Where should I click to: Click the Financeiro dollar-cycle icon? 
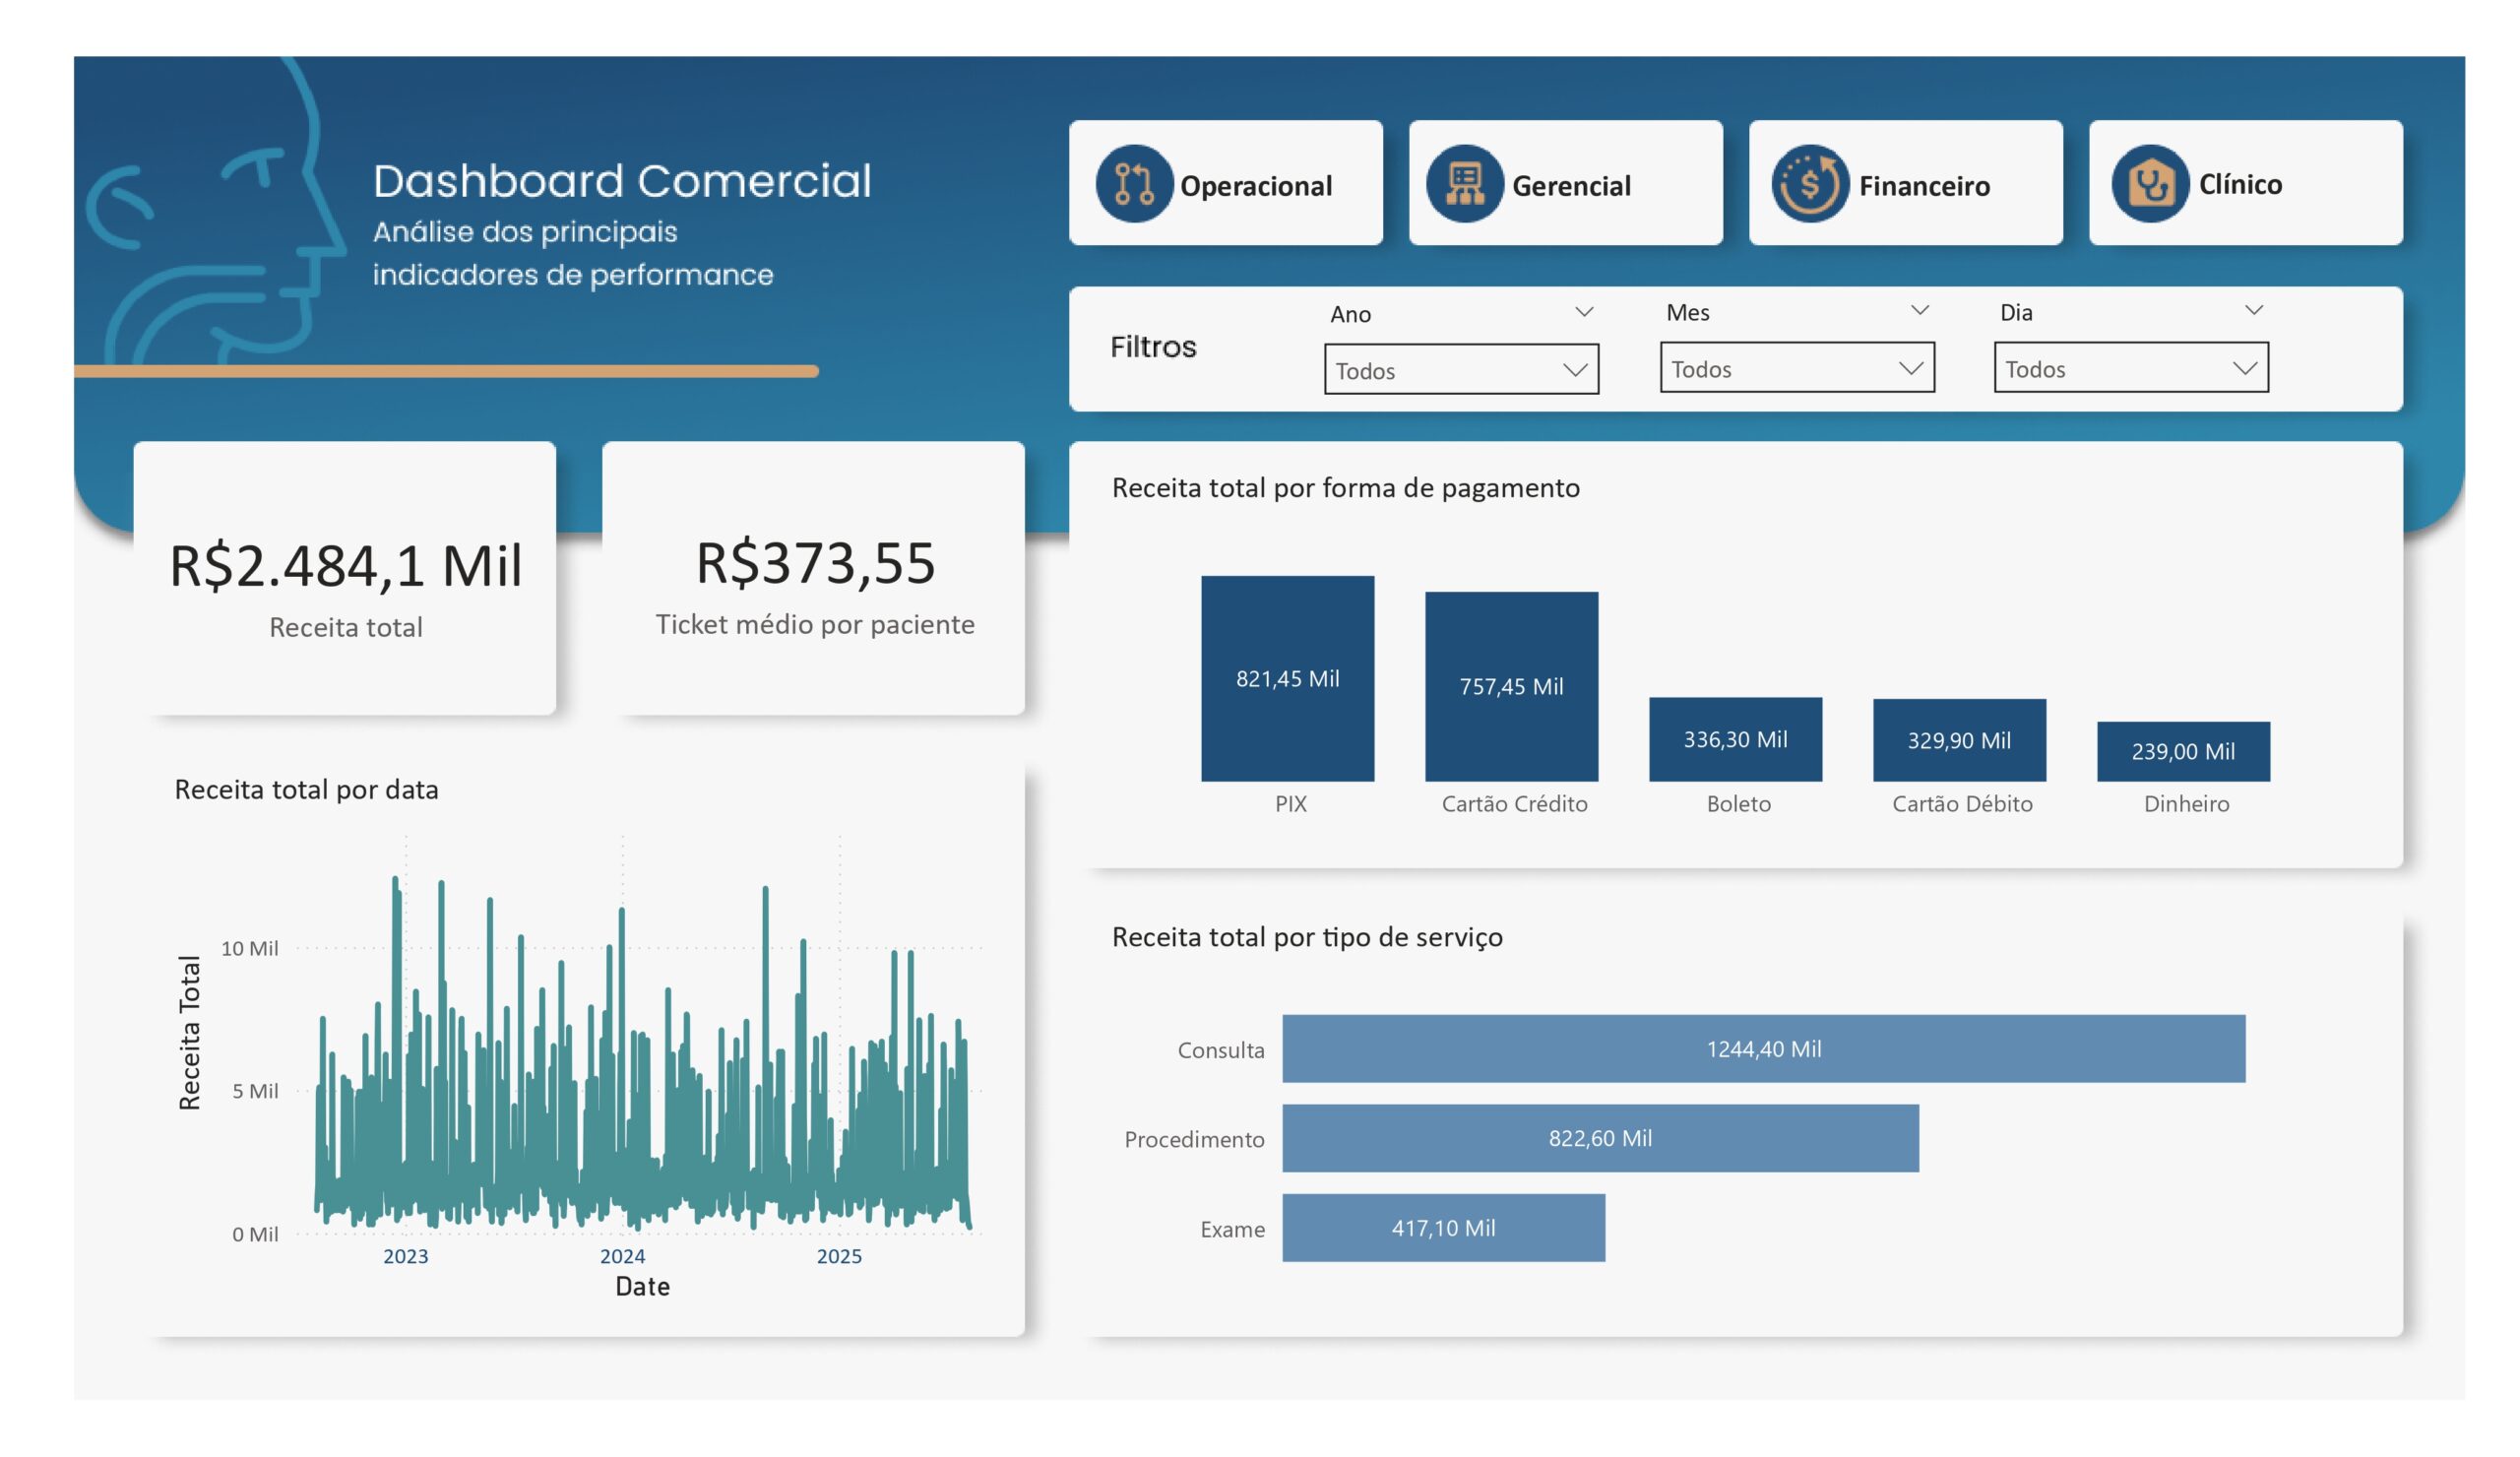point(1809,184)
